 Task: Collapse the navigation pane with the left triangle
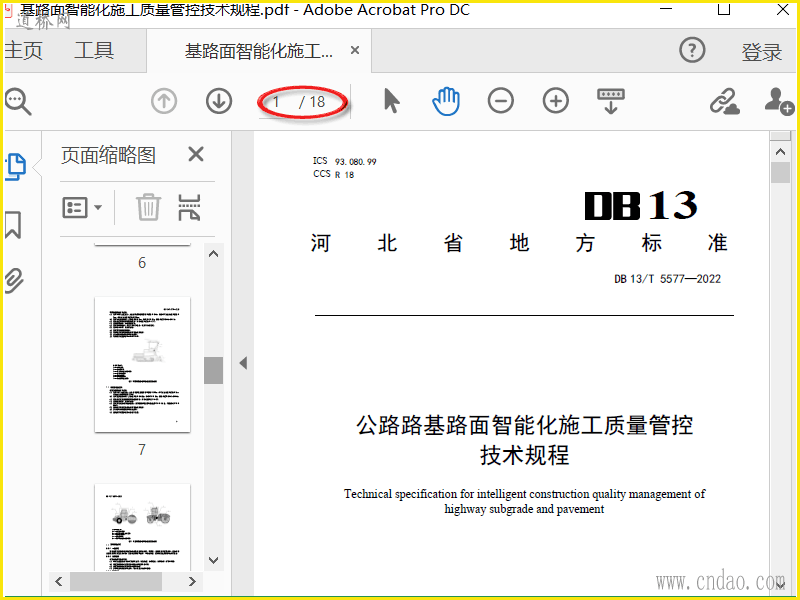243,363
